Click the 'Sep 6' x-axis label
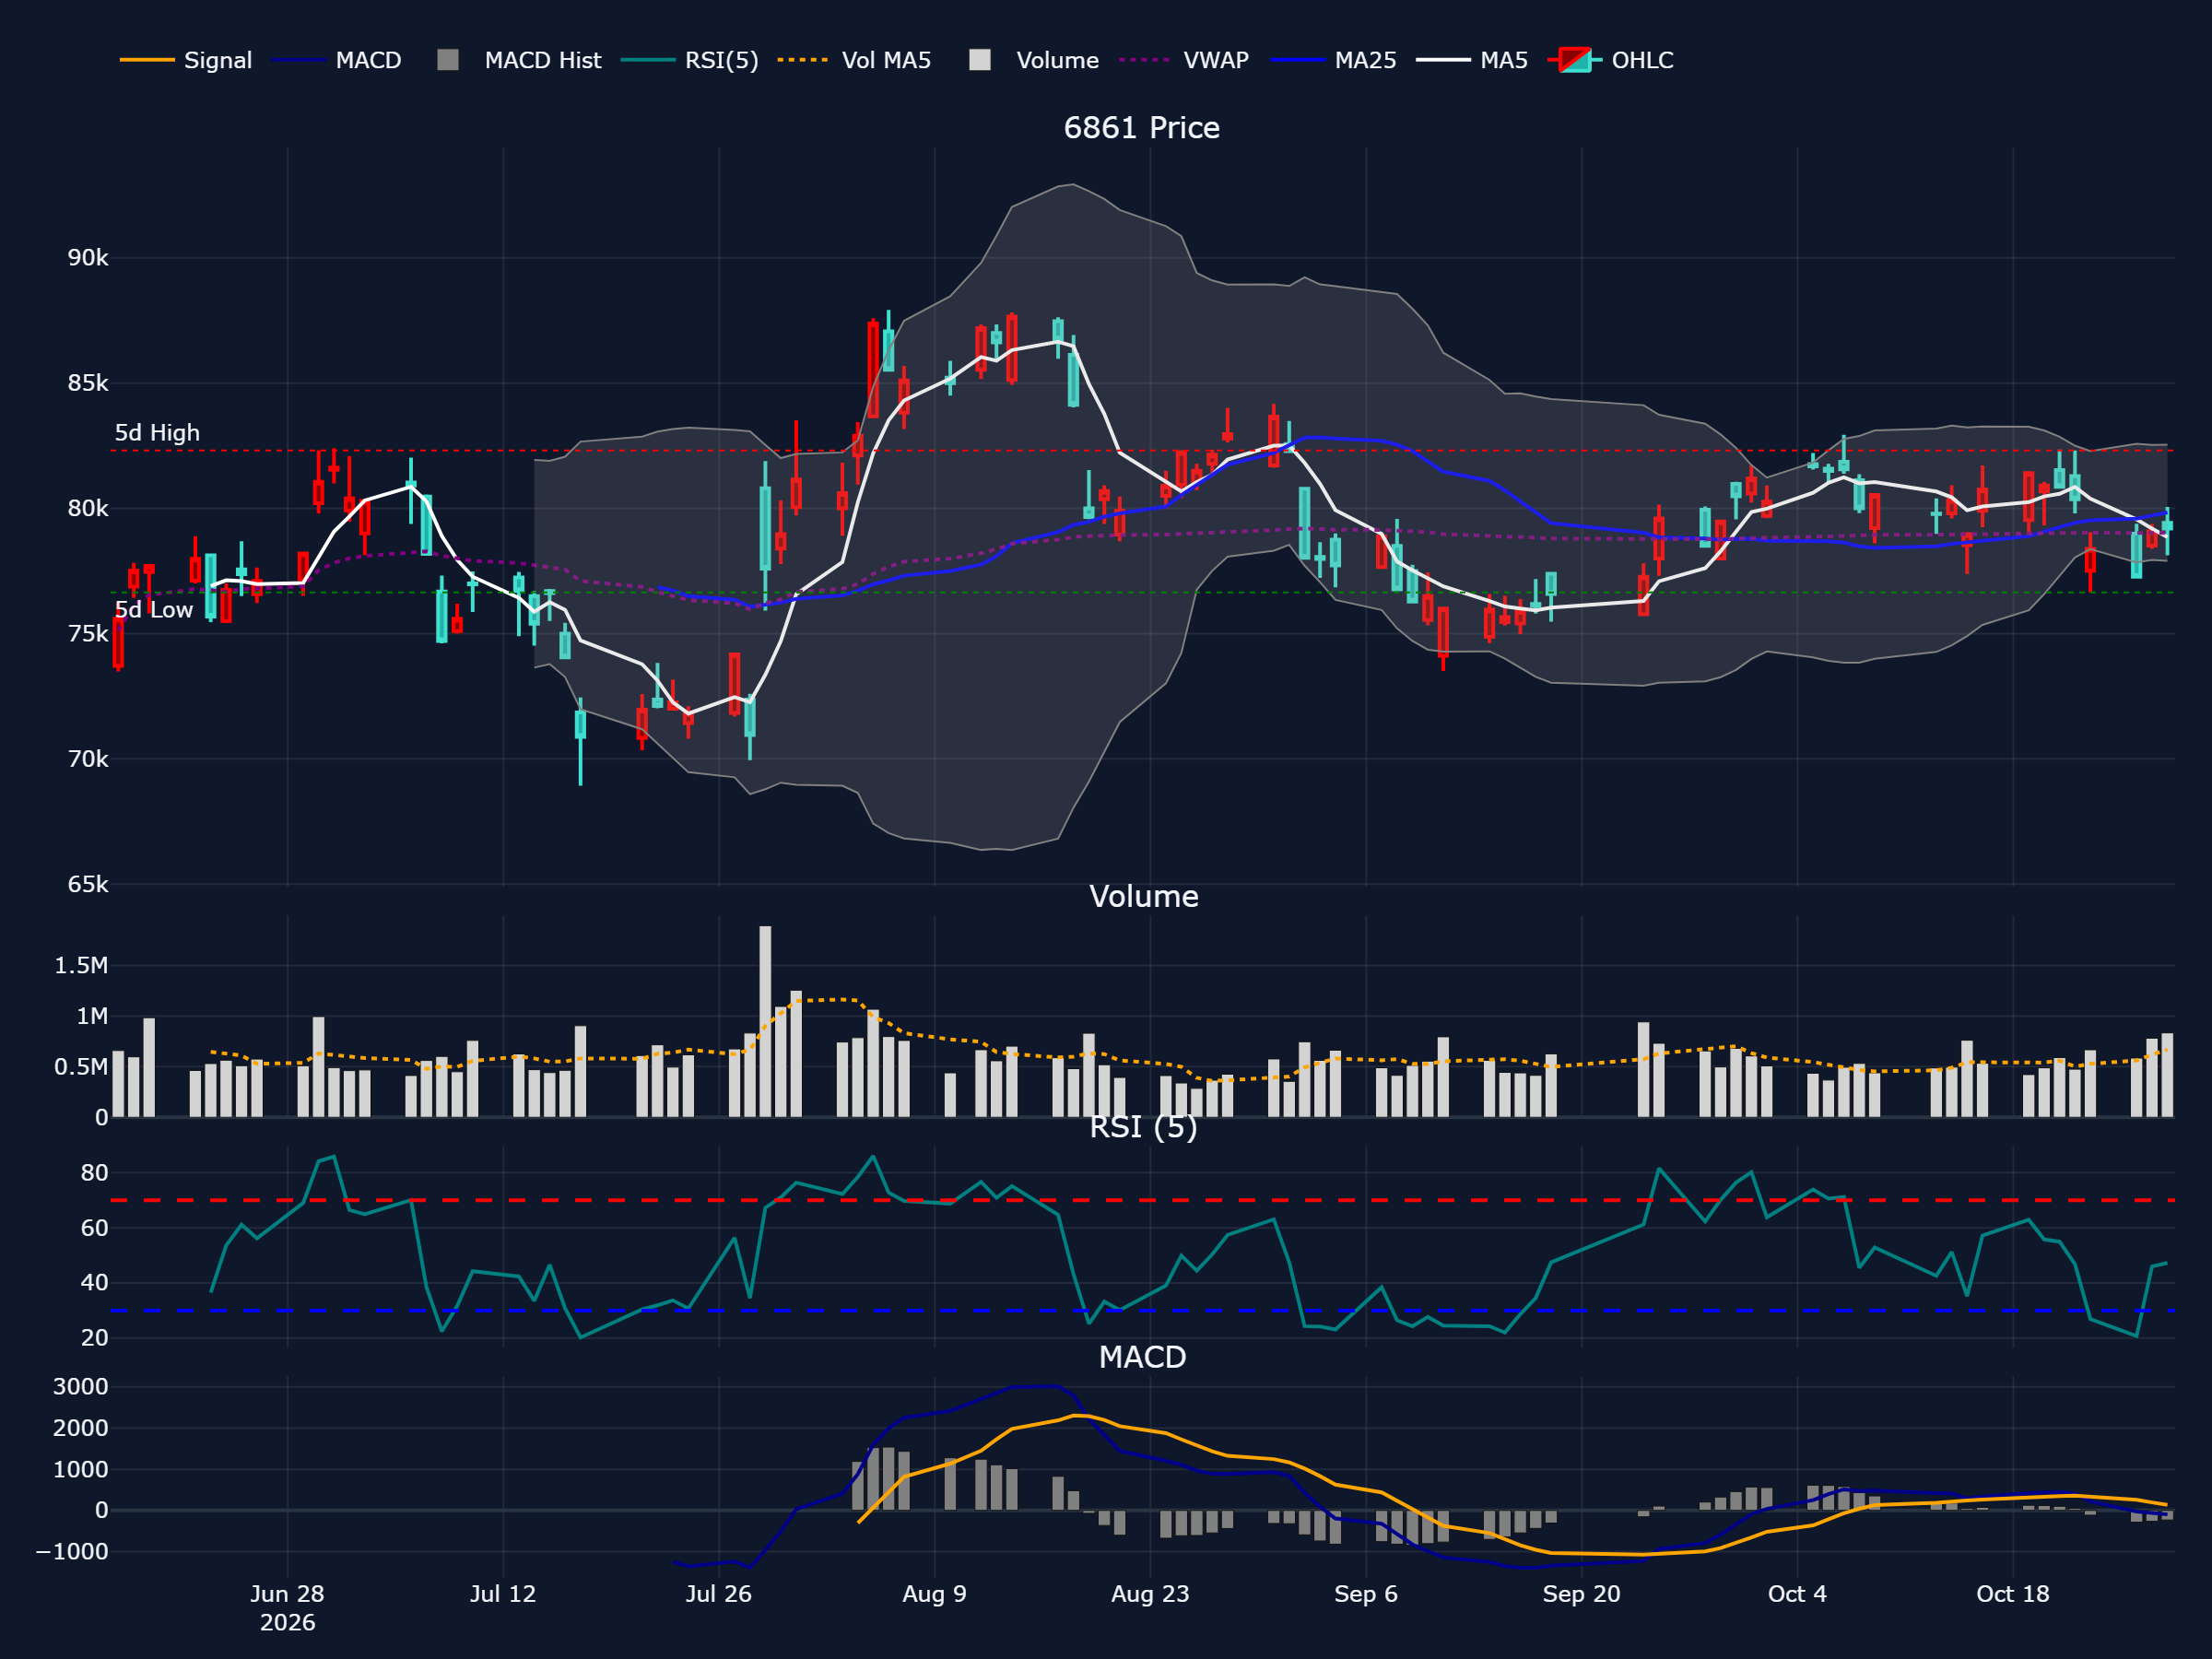2212x1659 pixels. pyautogui.click(x=1366, y=1594)
